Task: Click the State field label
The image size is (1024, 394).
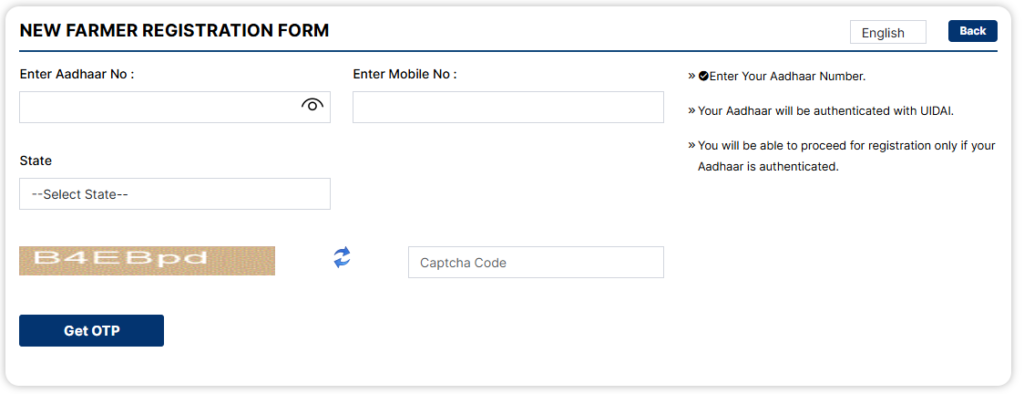Action: [x=36, y=160]
